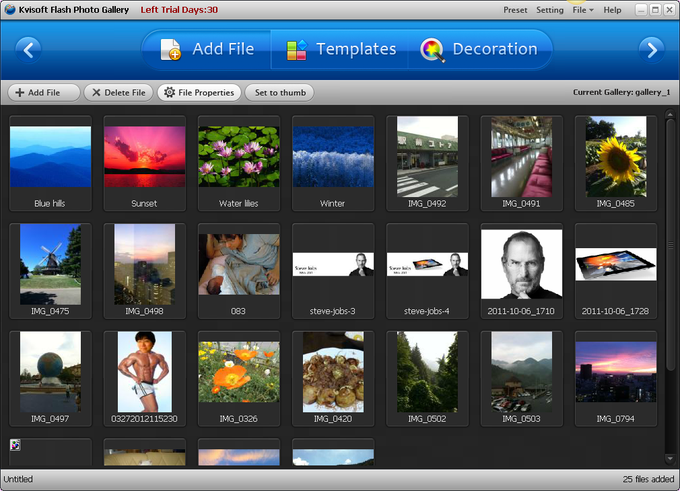Select the Sunset thumbnail
The width and height of the screenshot is (680, 491).
point(144,163)
